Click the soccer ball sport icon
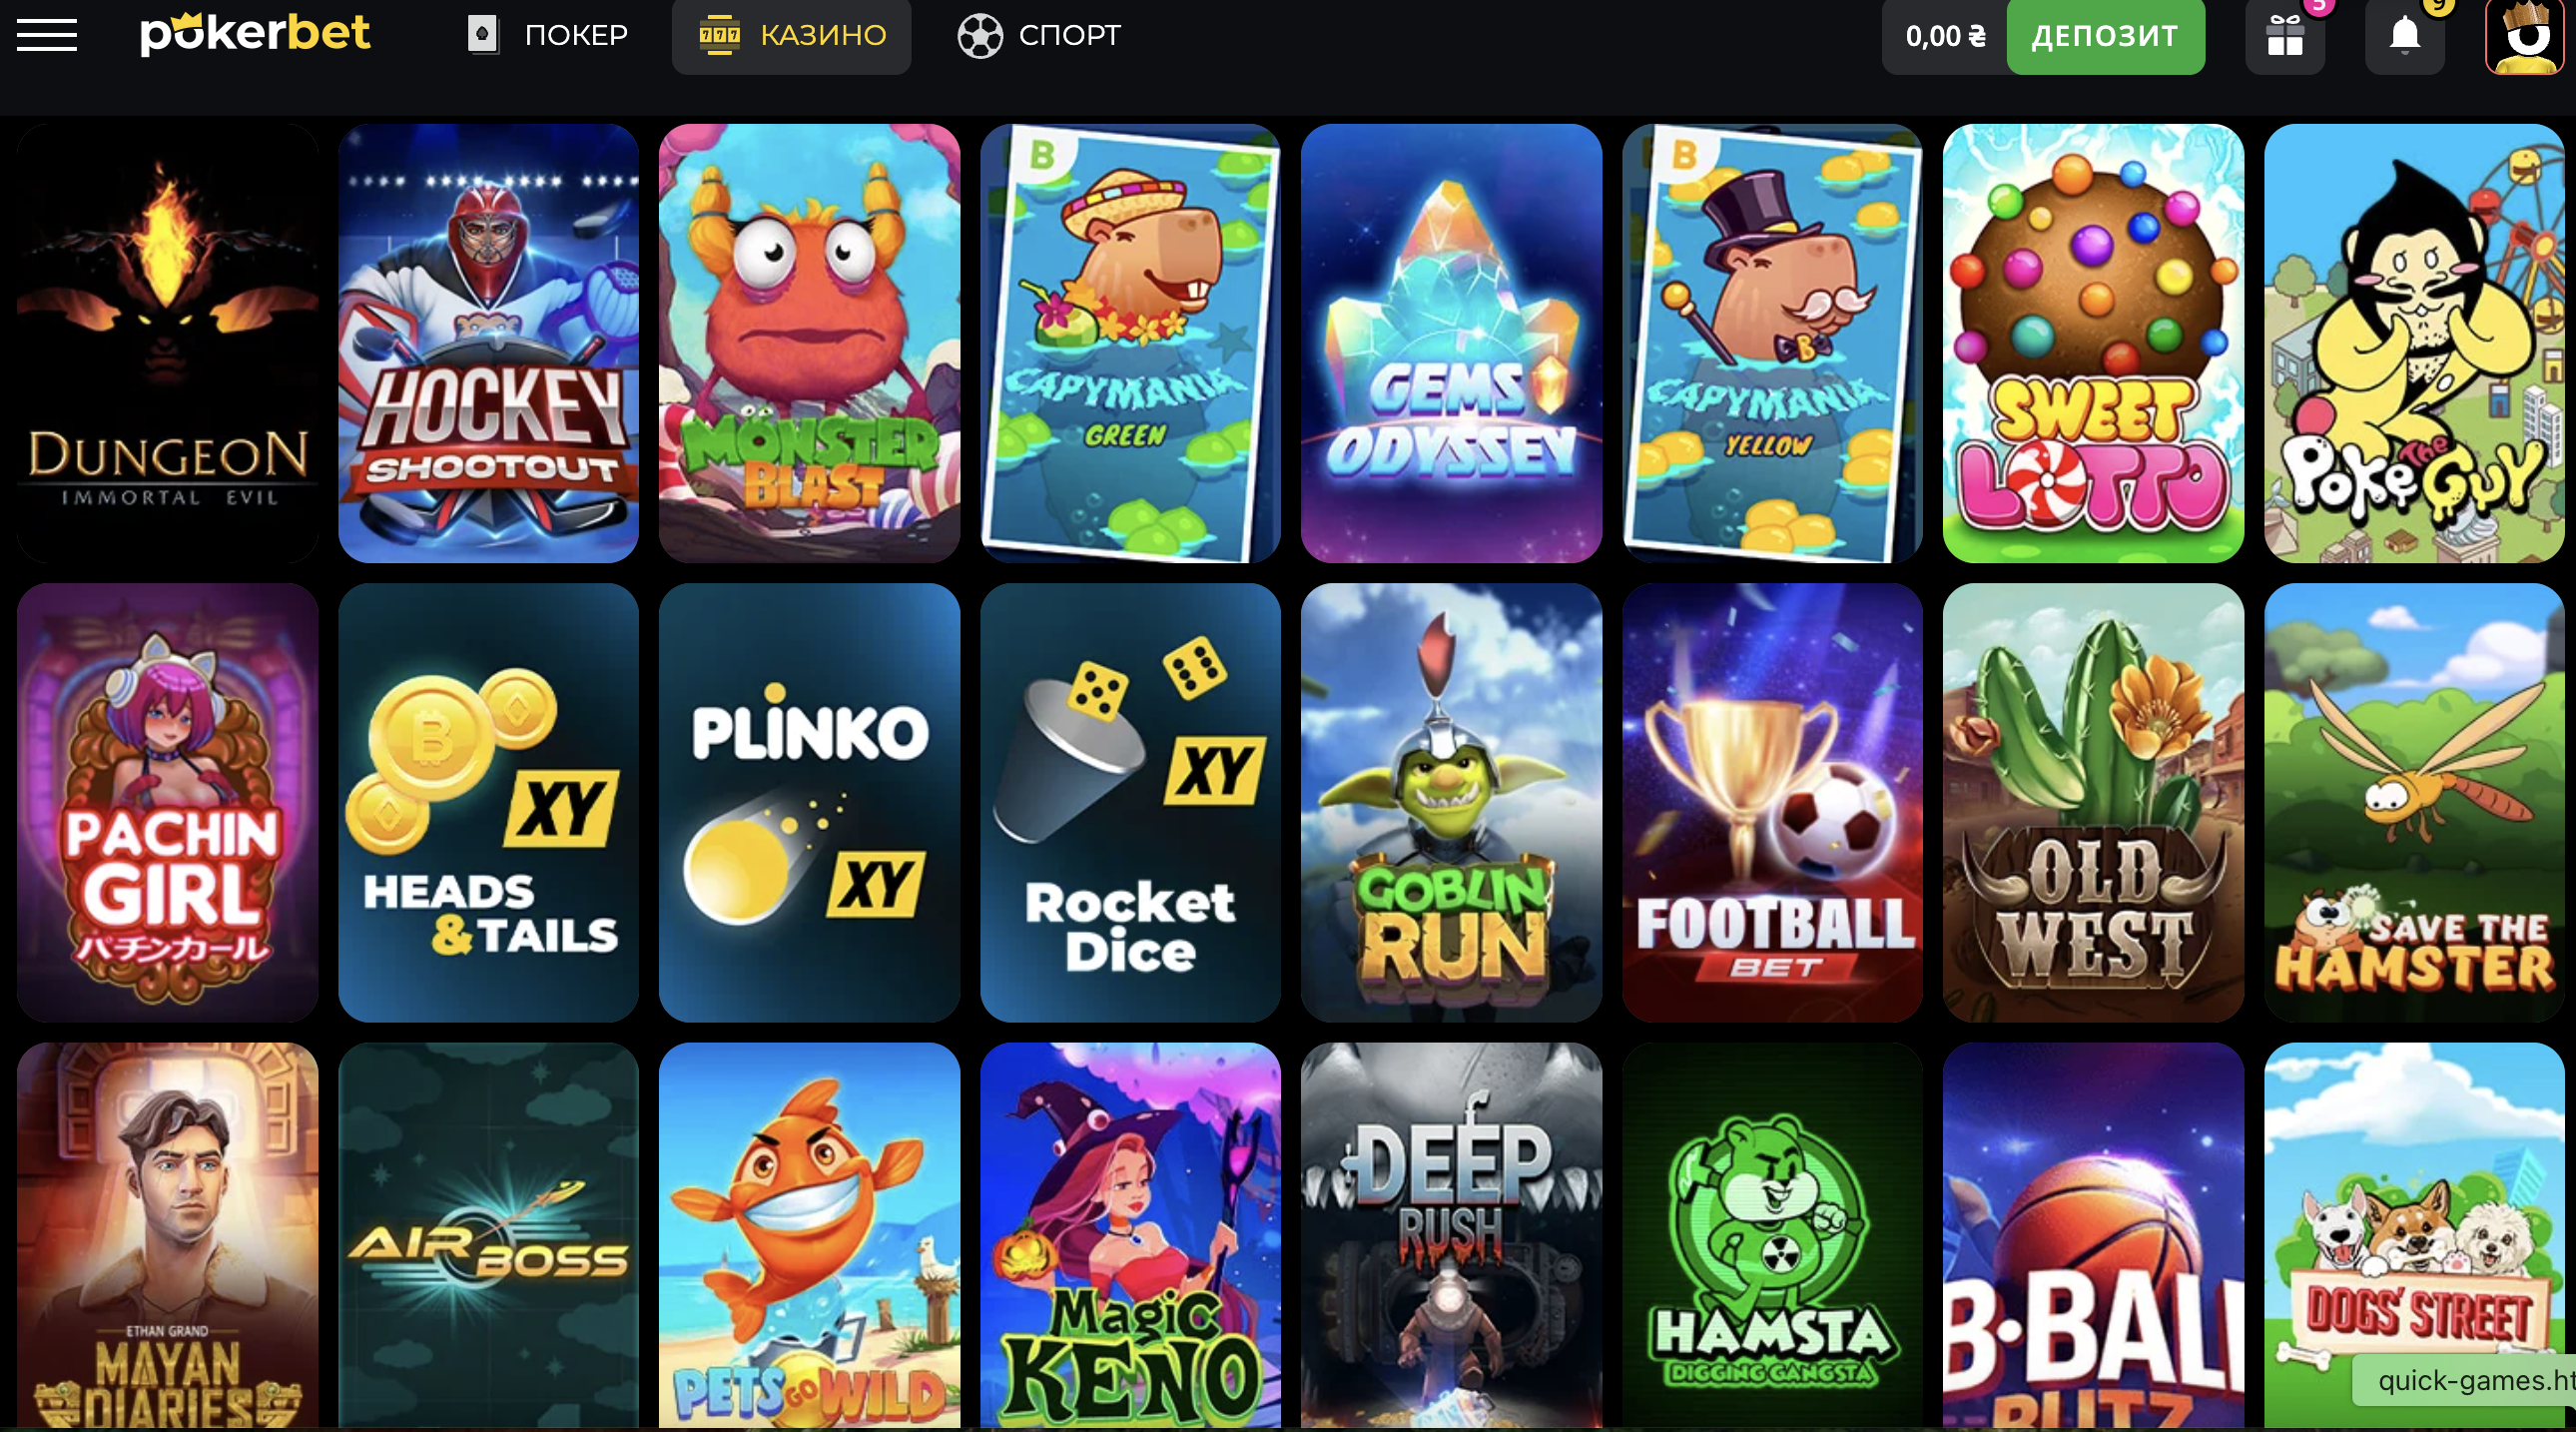This screenshot has height=1432, width=2576. coord(979,36)
